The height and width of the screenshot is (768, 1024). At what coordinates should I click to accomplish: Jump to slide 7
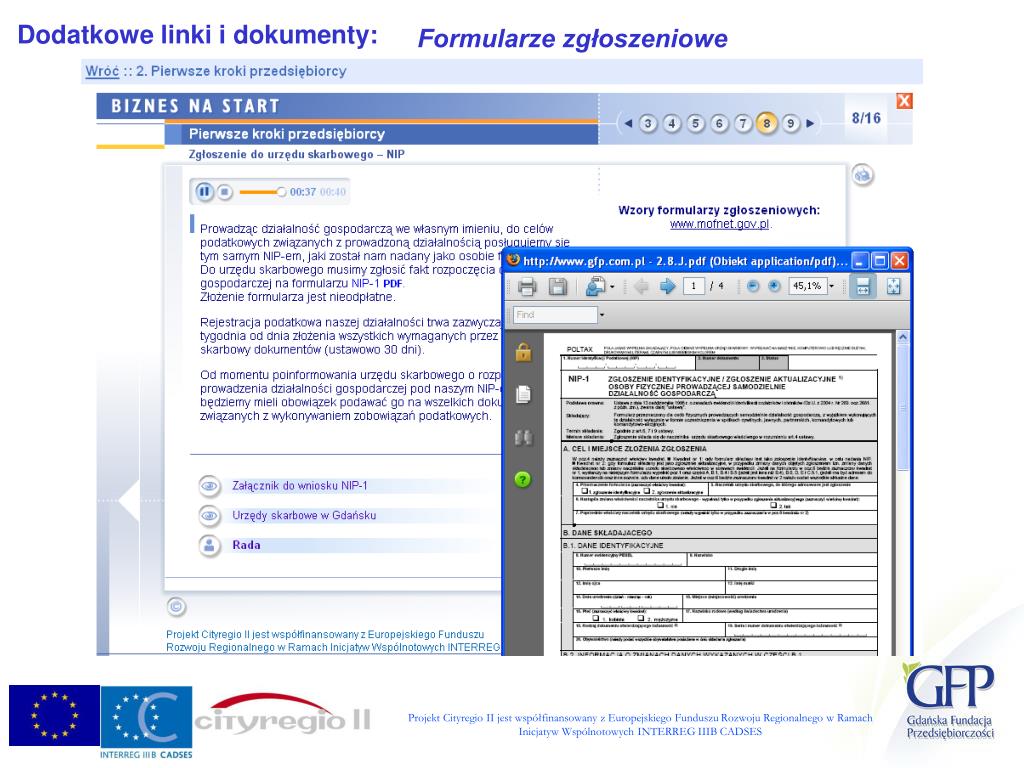pos(743,123)
